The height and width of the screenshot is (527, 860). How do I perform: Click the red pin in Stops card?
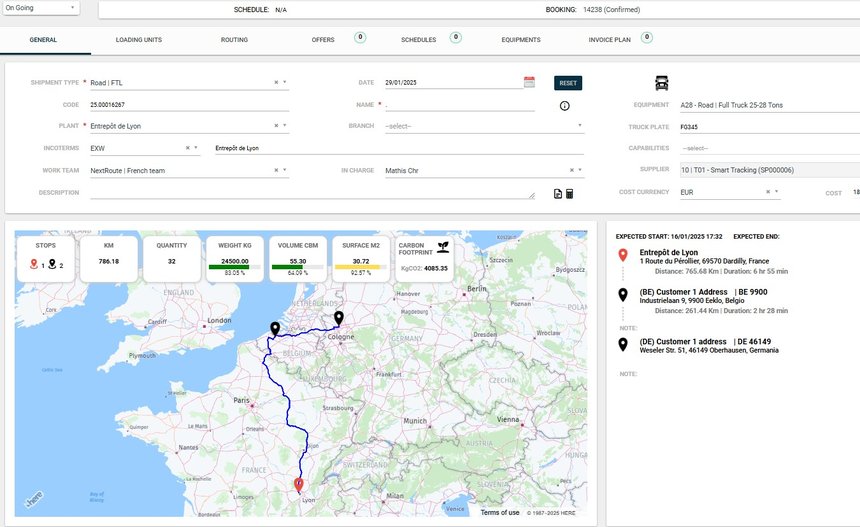click(34, 264)
